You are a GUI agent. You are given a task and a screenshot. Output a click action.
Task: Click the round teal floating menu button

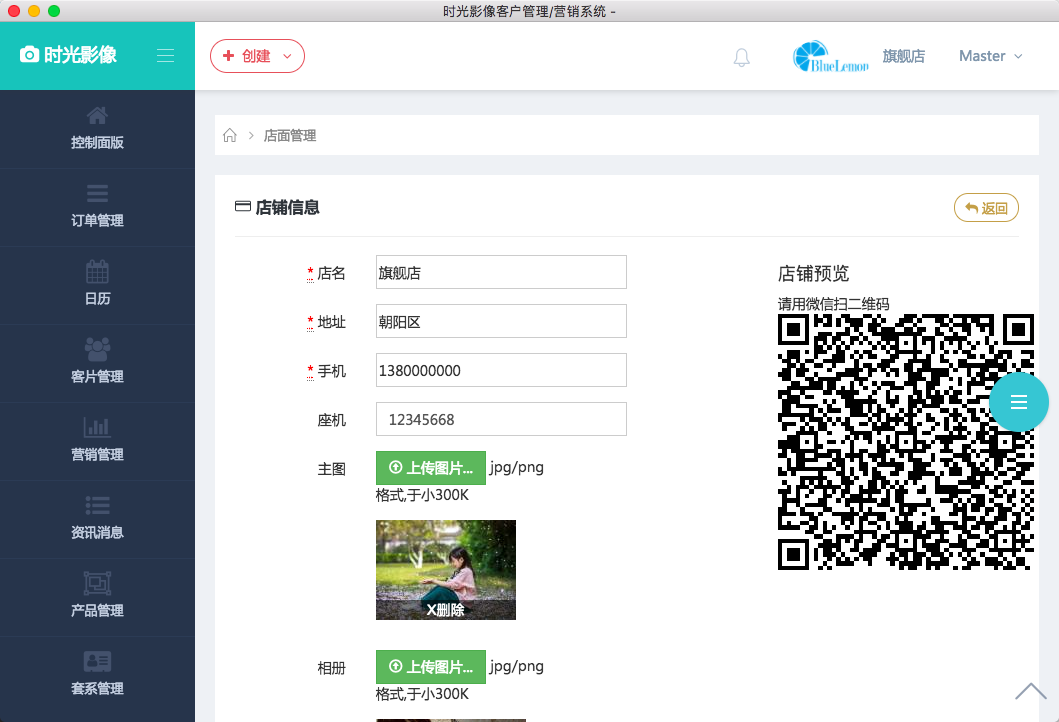coord(1019,402)
